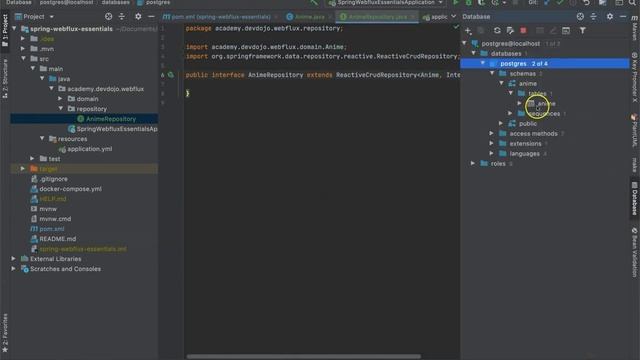Click the build hammer icon
Viewport: 640px width, 360px height.
(313, 2)
